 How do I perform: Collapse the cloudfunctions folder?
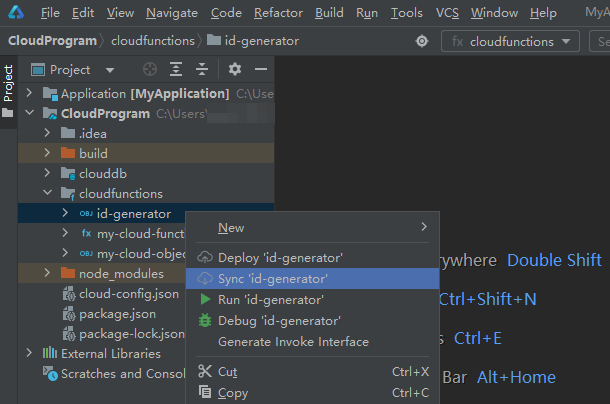coord(47,194)
